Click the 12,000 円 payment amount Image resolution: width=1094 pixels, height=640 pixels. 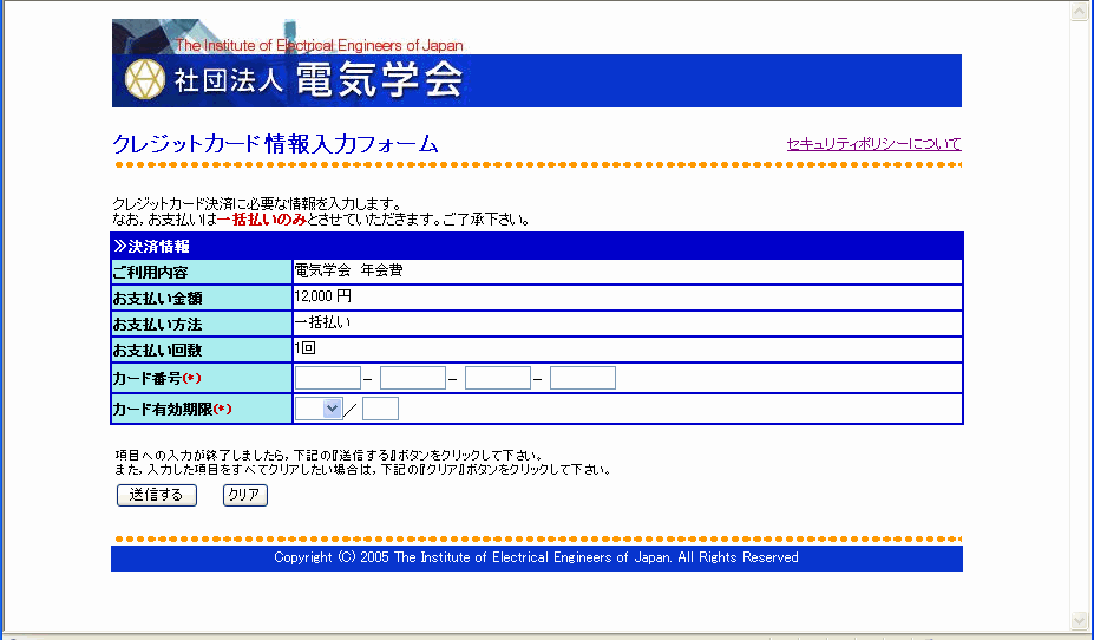324,297
